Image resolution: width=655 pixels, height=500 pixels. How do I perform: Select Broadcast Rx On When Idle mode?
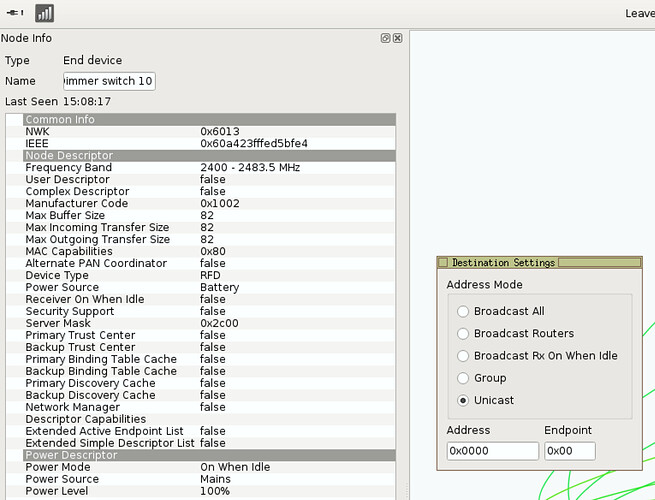point(537,355)
